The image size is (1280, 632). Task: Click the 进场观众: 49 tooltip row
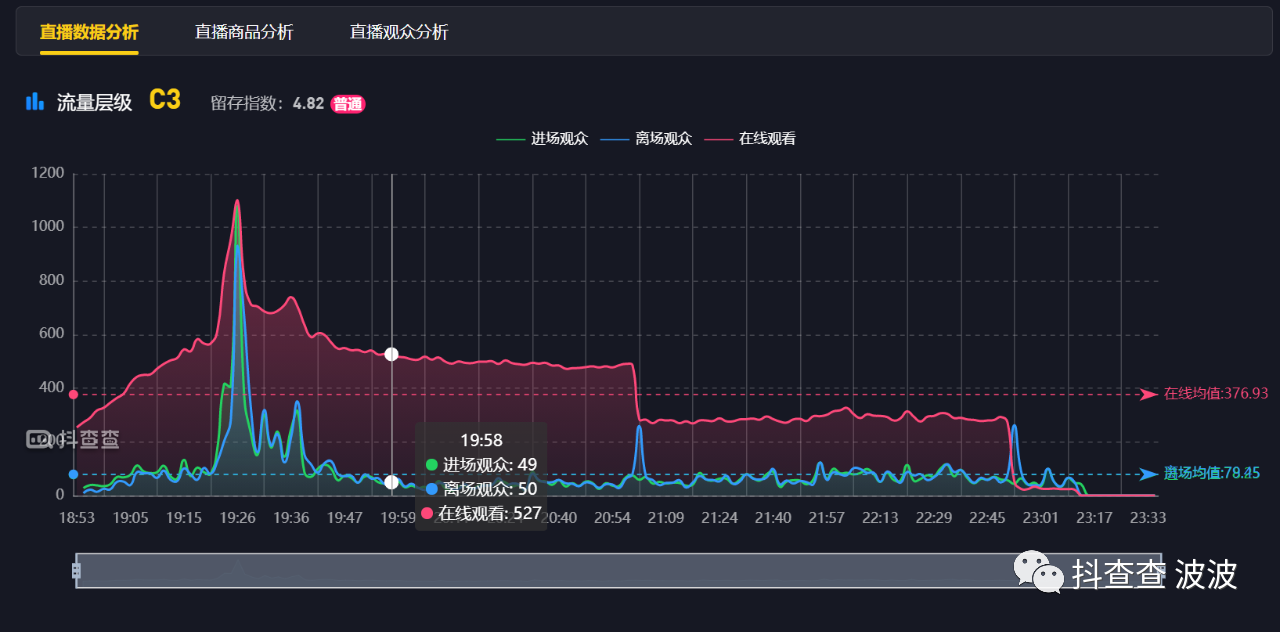pos(482,464)
